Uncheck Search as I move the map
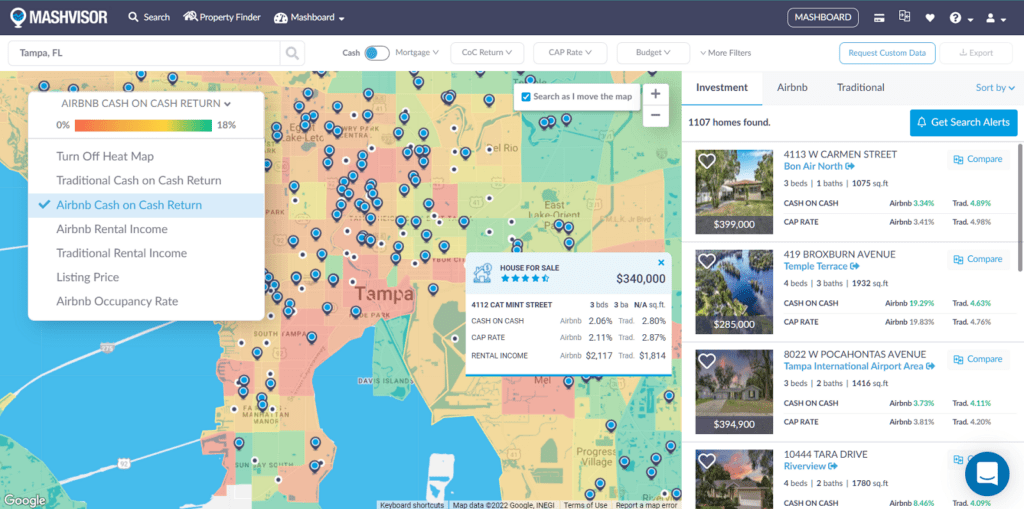The height and width of the screenshot is (509, 1024). 526,97
